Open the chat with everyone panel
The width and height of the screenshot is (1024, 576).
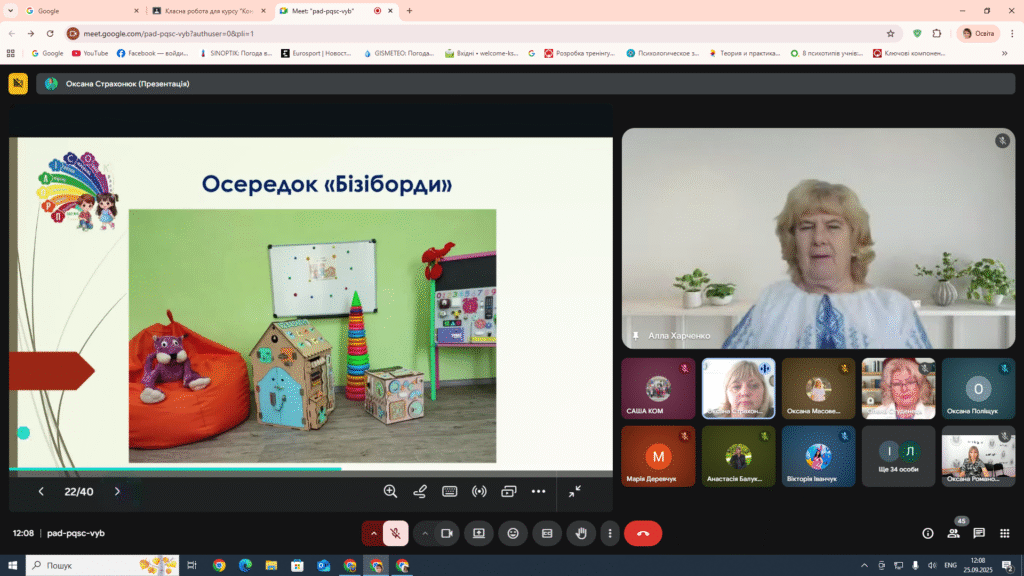coord(978,534)
